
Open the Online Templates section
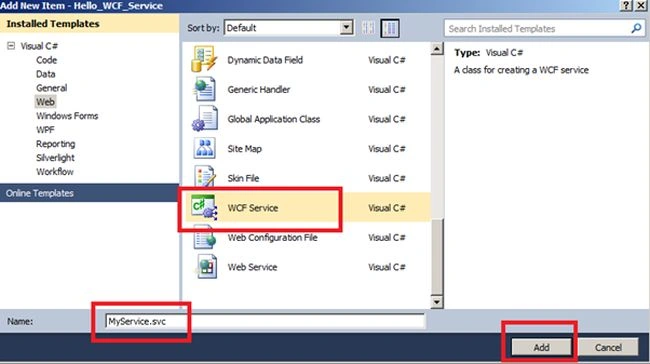click(x=90, y=193)
